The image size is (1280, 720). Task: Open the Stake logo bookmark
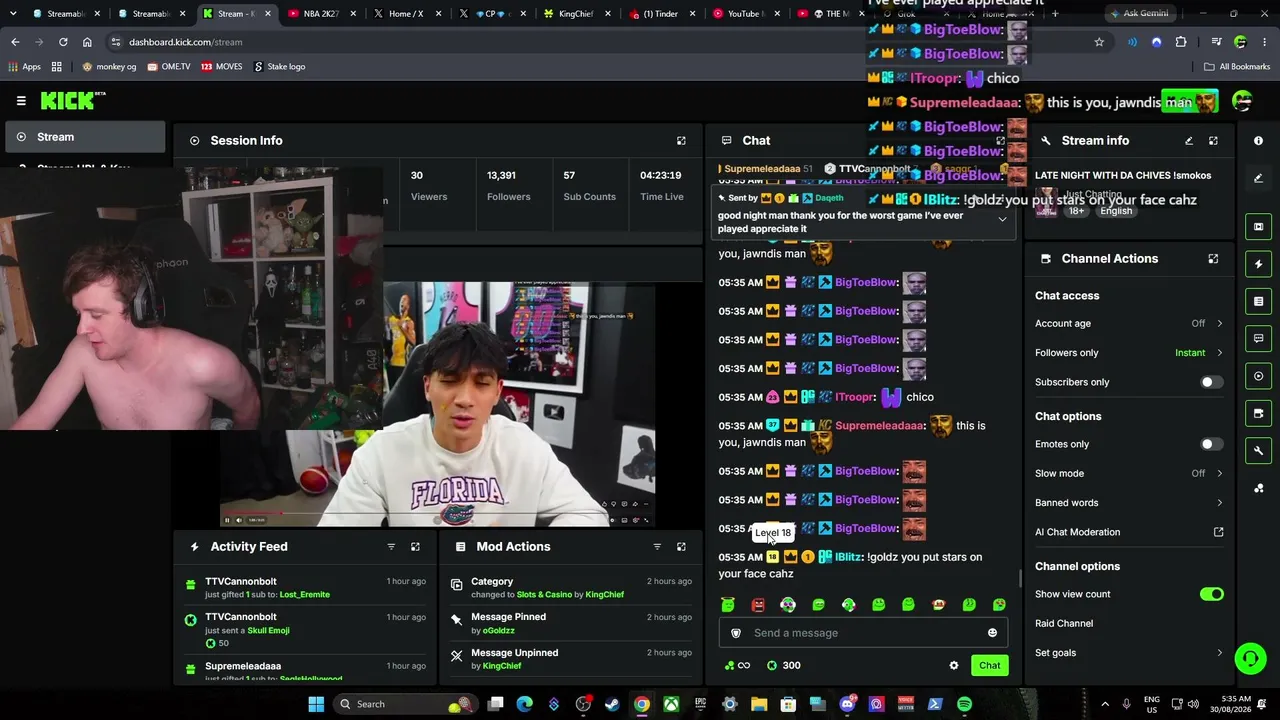point(279,67)
